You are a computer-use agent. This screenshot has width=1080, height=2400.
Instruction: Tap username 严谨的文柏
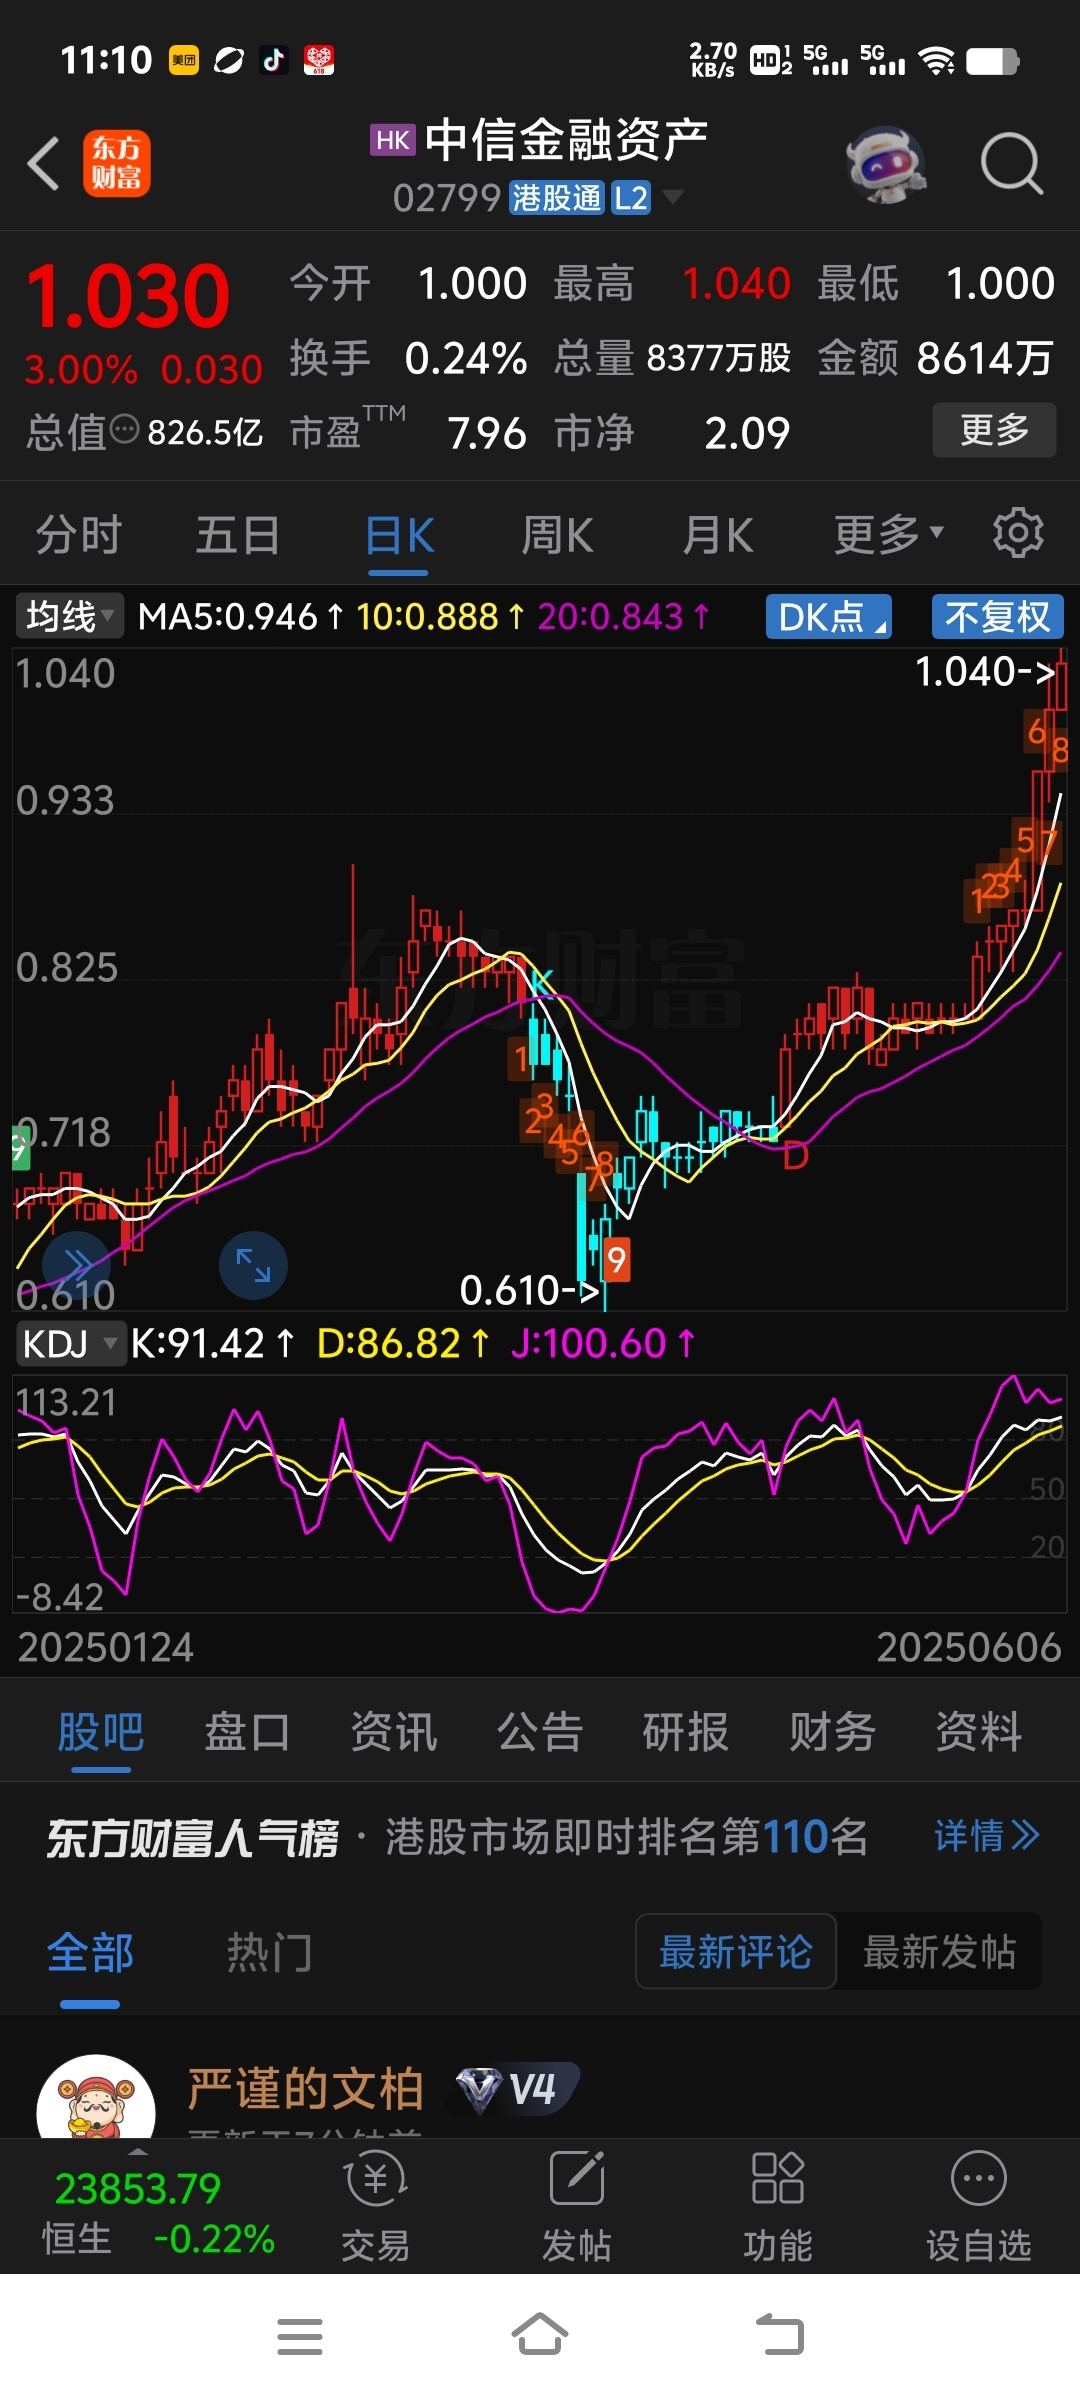(306, 2089)
